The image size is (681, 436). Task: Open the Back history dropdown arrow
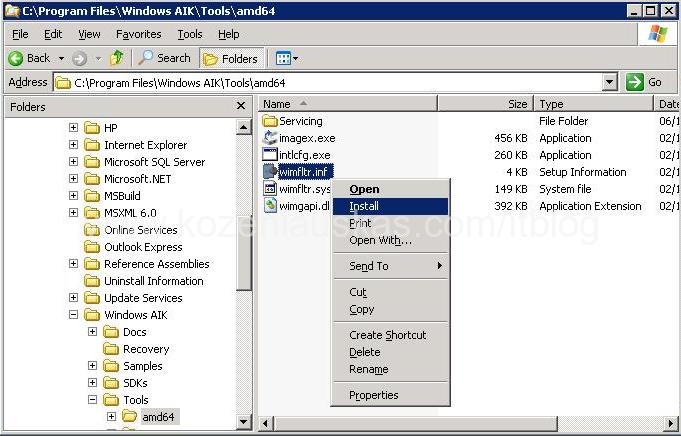click(x=62, y=58)
